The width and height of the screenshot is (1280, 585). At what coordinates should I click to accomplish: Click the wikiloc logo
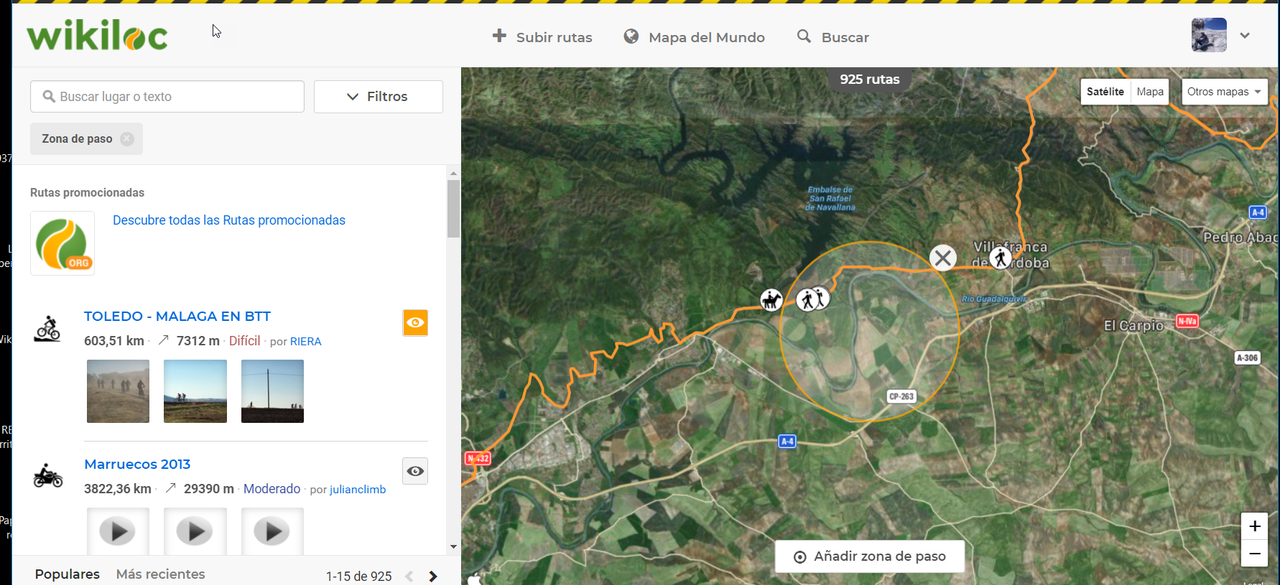click(x=97, y=35)
